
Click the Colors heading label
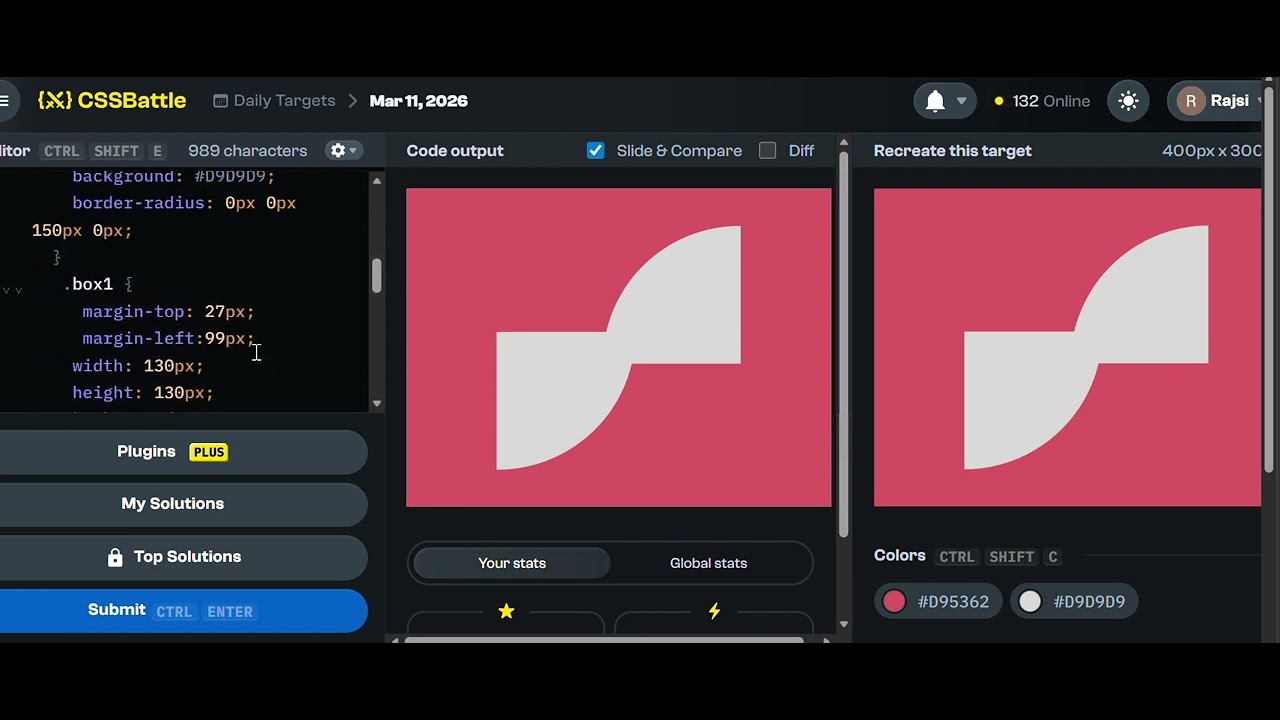pyautogui.click(x=900, y=556)
